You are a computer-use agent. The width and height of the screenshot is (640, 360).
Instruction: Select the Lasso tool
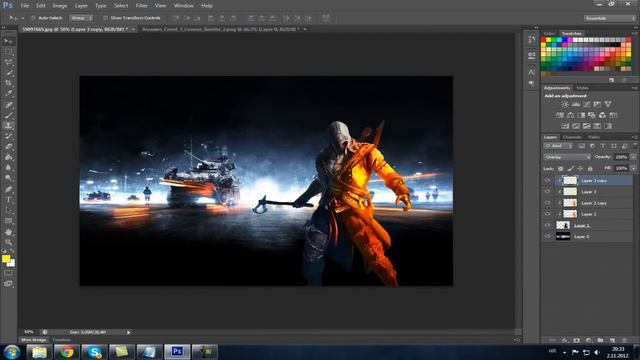click(8, 62)
